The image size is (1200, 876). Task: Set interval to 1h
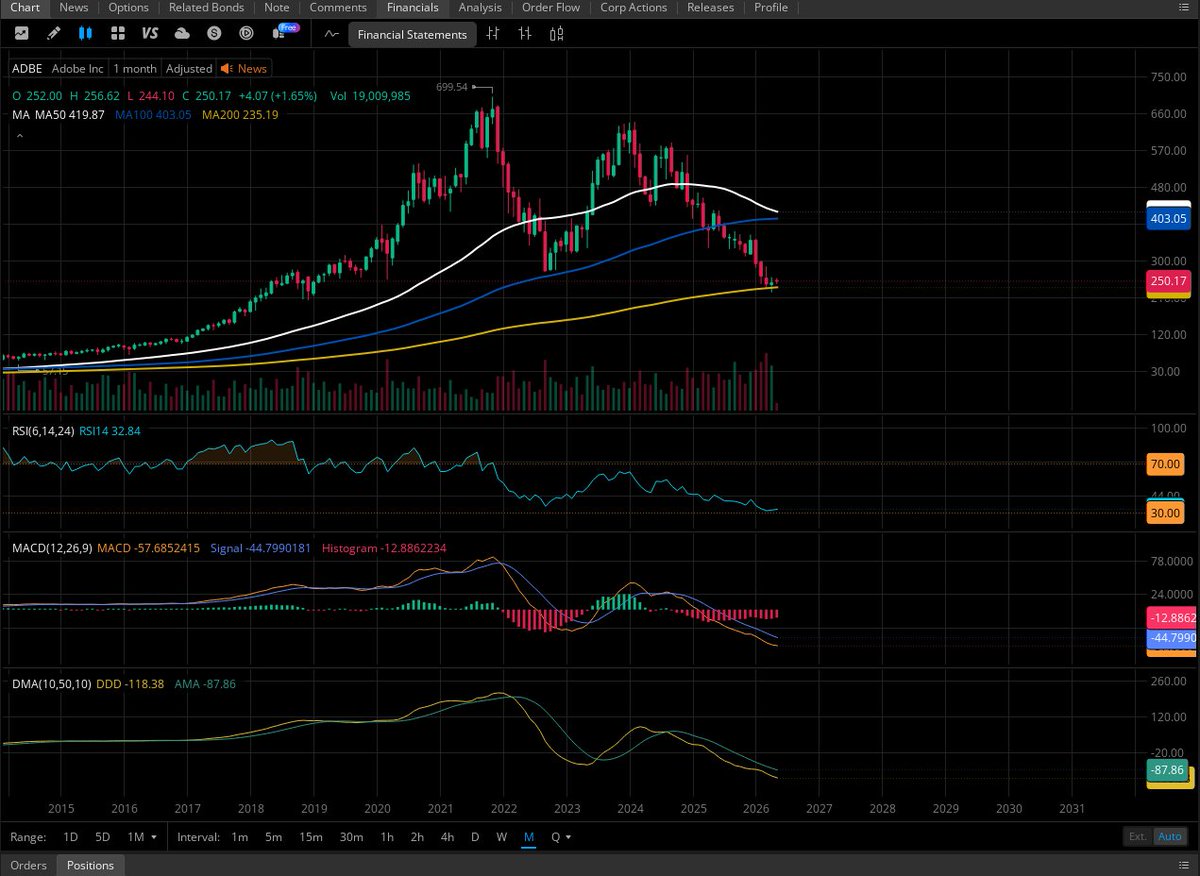(388, 836)
